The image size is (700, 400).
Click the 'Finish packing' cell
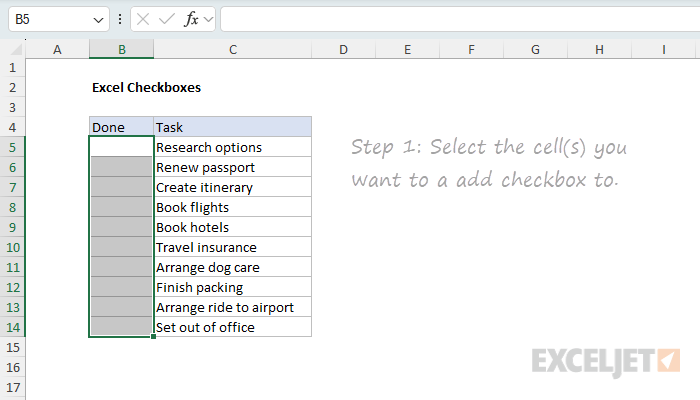click(x=233, y=288)
